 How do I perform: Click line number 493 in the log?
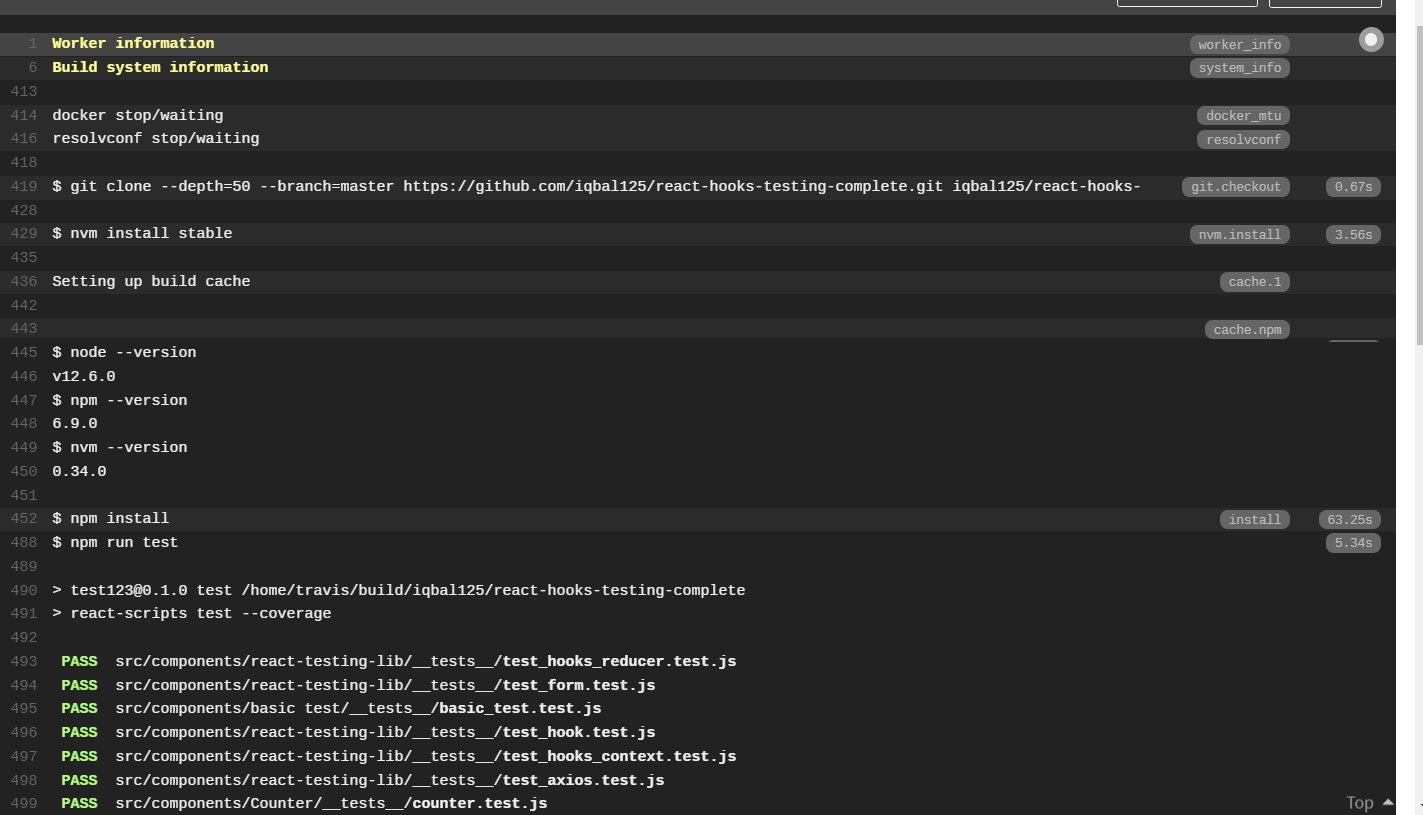tap(24, 661)
